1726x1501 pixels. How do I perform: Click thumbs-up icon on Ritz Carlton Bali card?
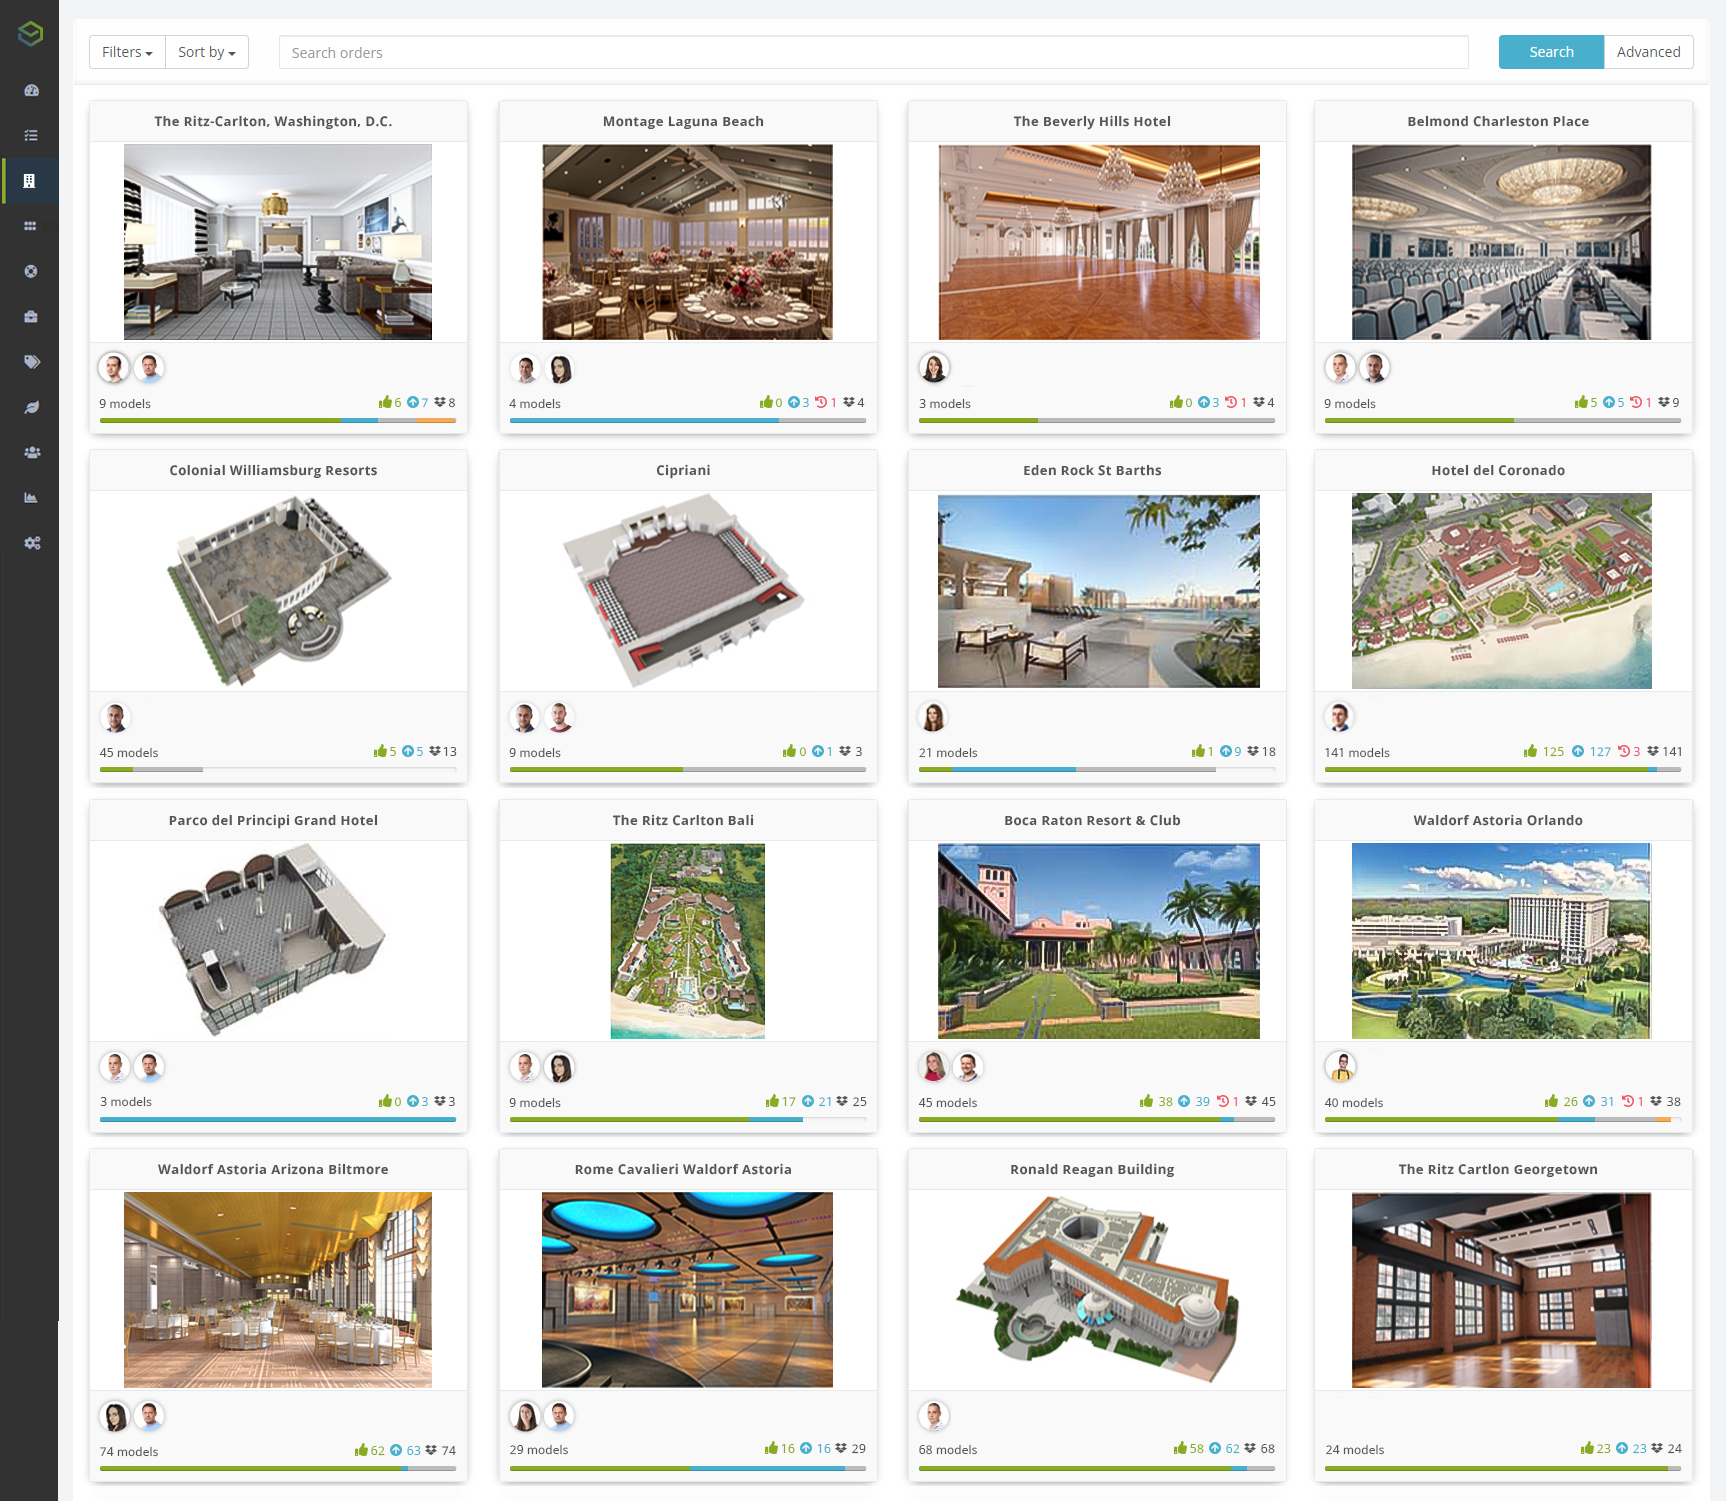pyautogui.click(x=772, y=1101)
